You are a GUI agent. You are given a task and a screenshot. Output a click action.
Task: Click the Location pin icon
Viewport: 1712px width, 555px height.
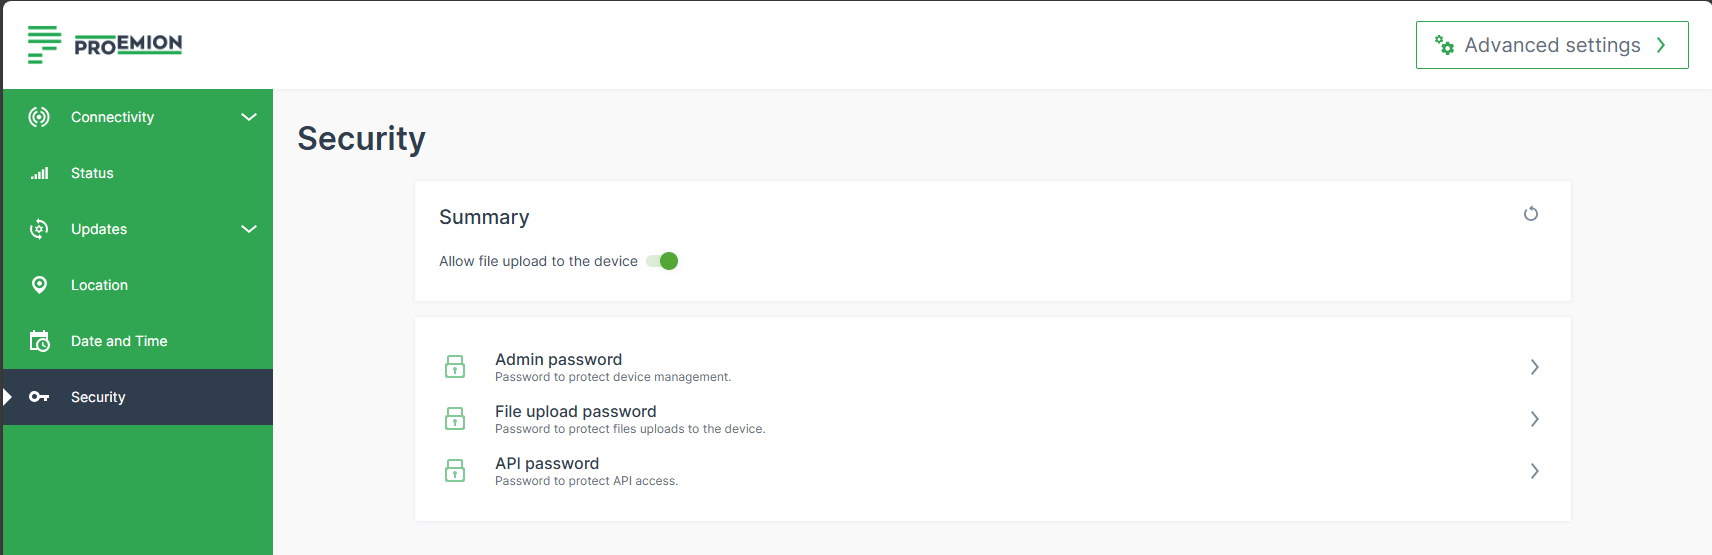pos(39,285)
